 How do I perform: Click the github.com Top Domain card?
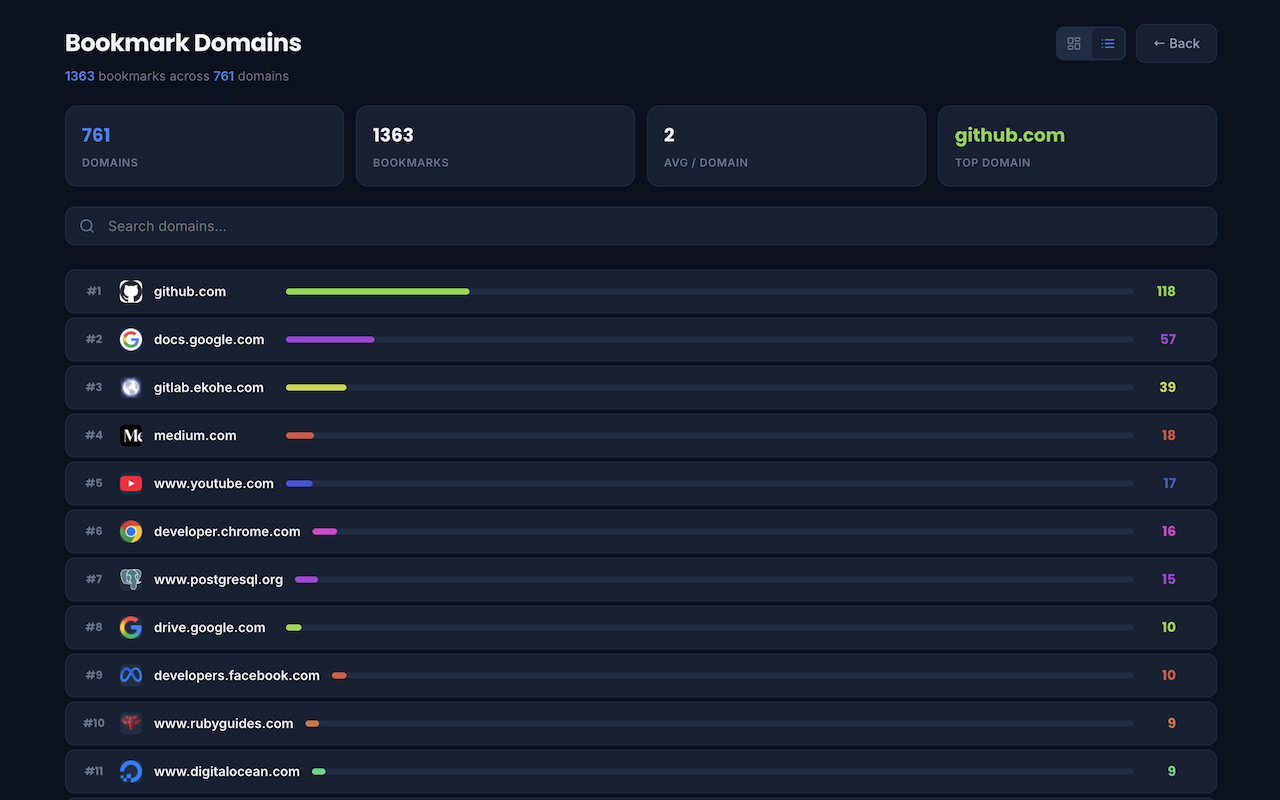1077,146
